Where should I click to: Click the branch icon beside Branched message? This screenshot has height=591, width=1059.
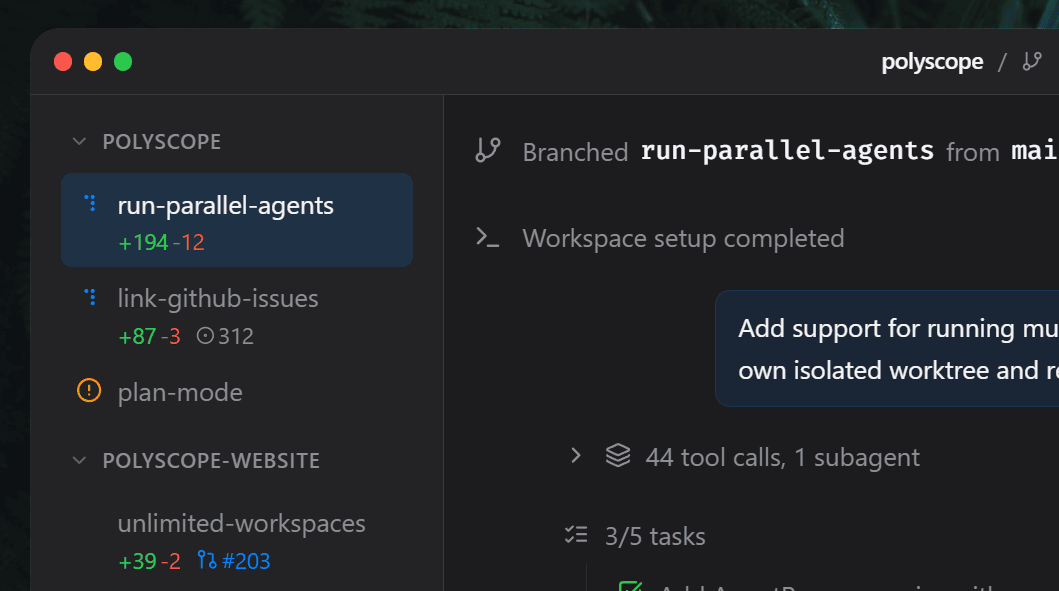pyautogui.click(x=487, y=151)
